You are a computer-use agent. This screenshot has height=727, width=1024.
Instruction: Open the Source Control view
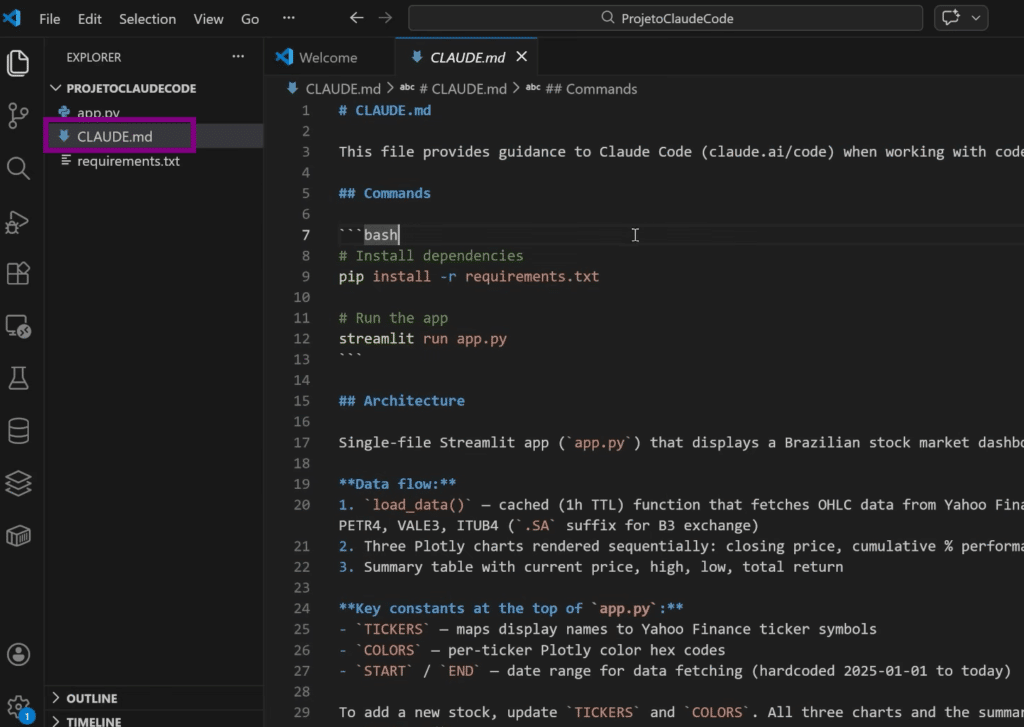click(x=18, y=116)
